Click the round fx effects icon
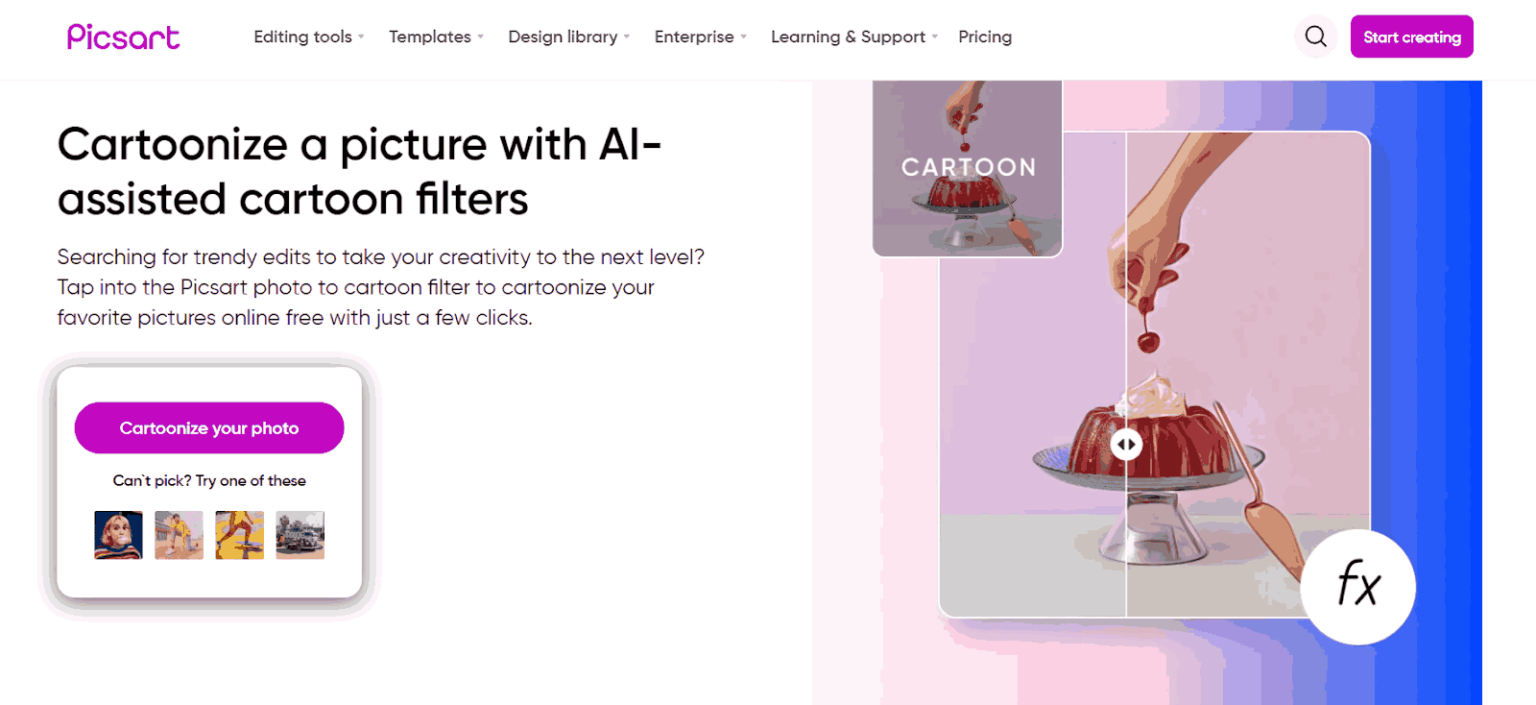This screenshot has height=705, width=1536. [1357, 587]
